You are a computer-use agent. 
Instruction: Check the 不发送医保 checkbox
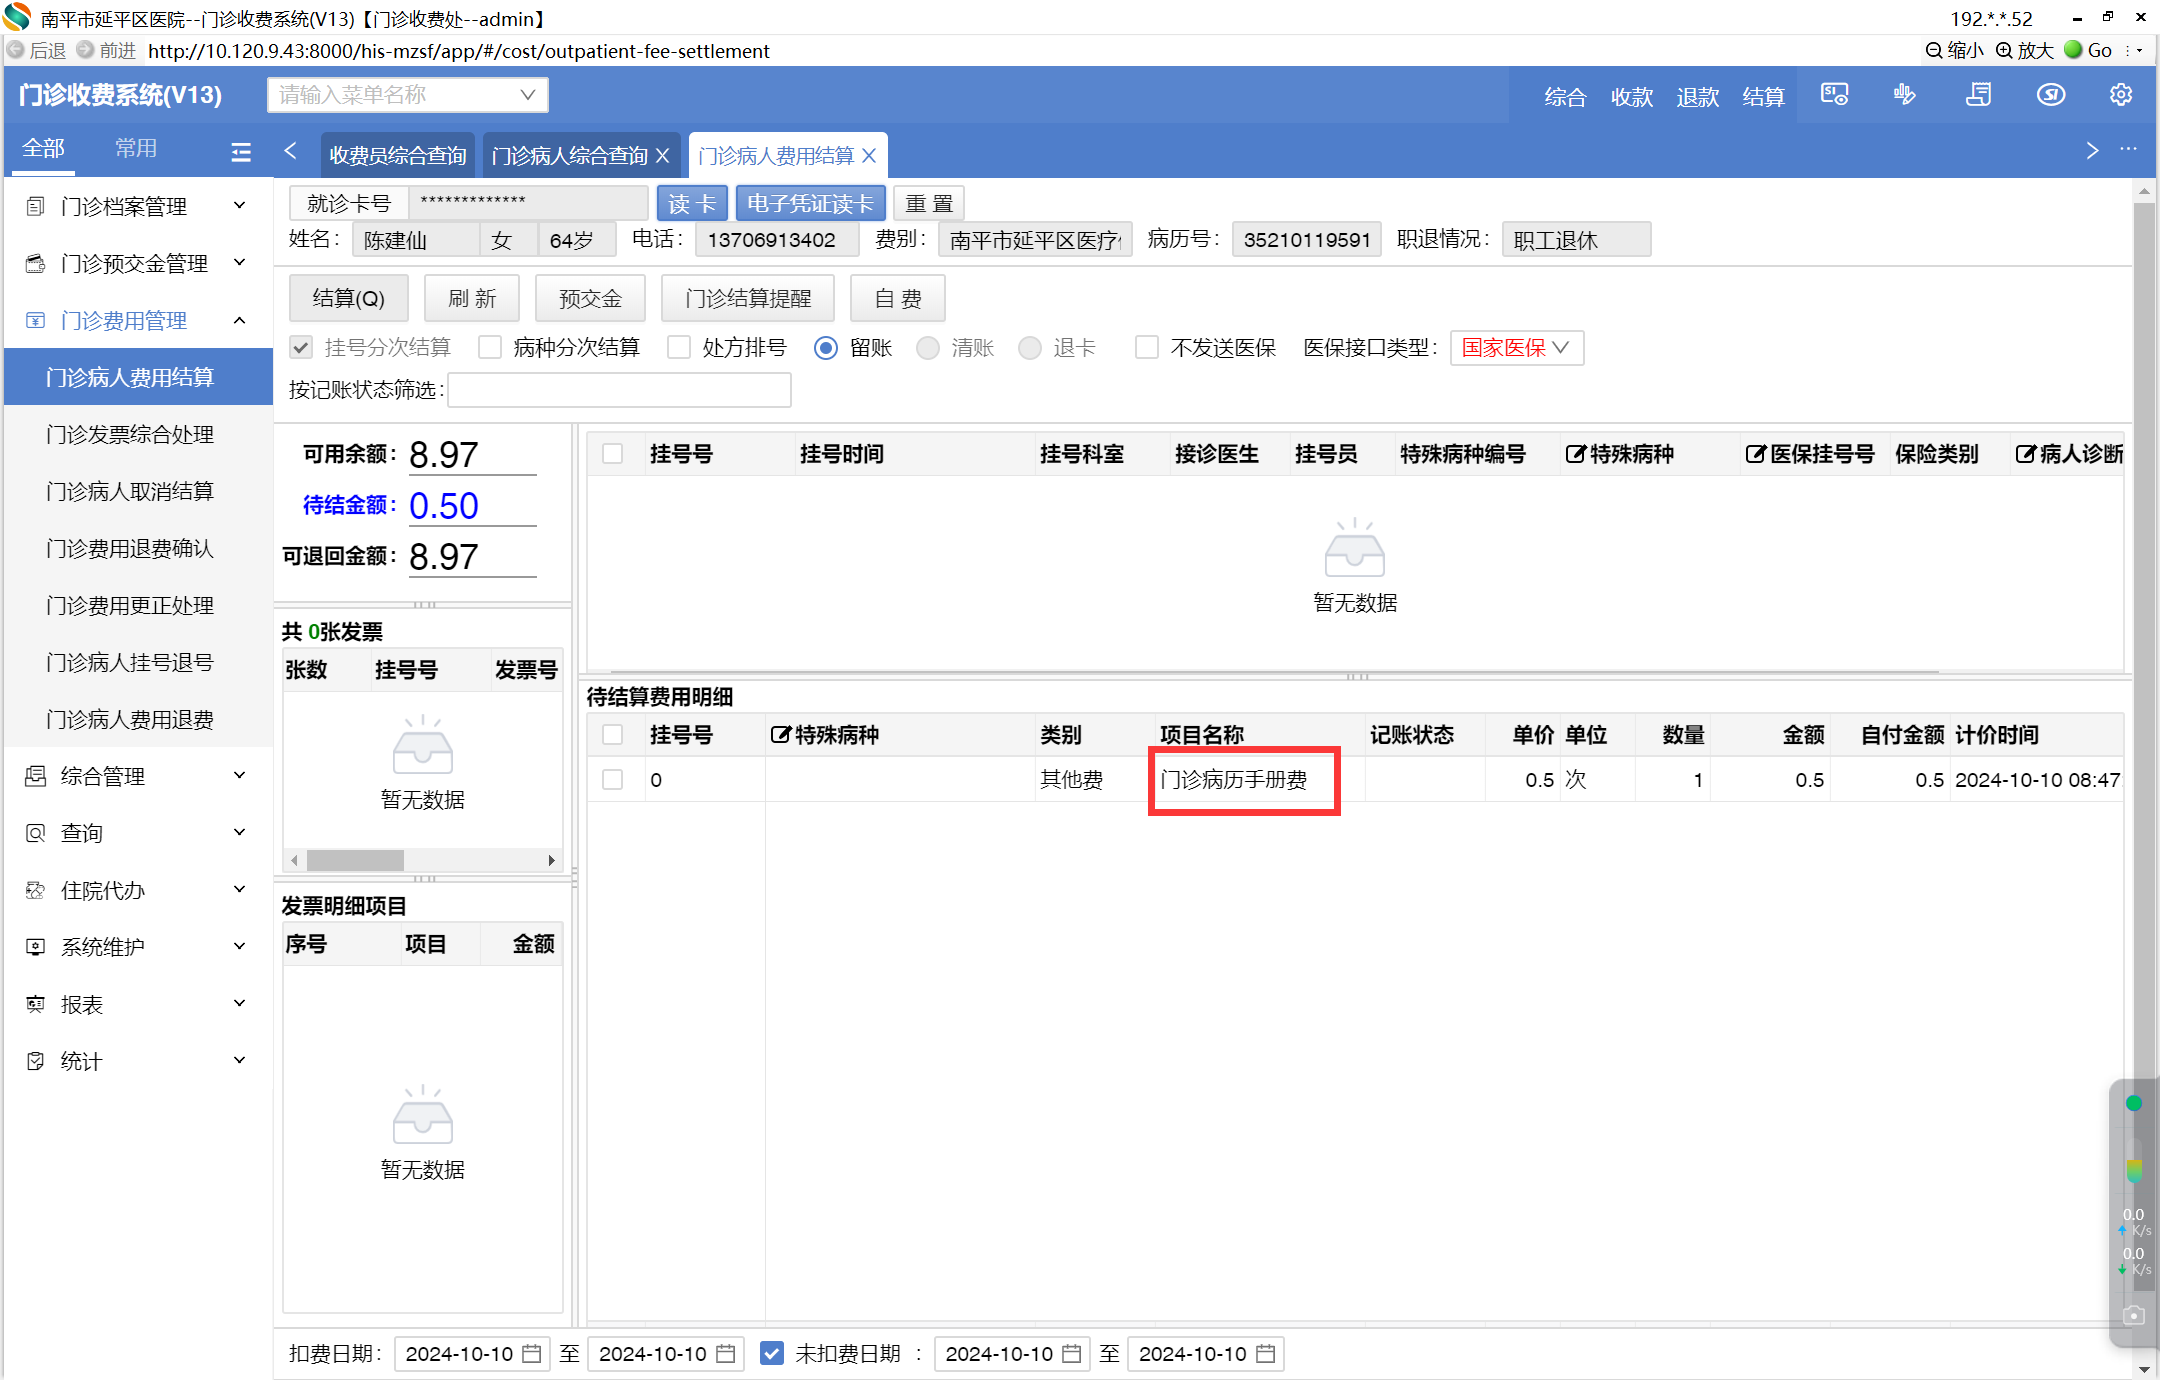point(1147,347)
